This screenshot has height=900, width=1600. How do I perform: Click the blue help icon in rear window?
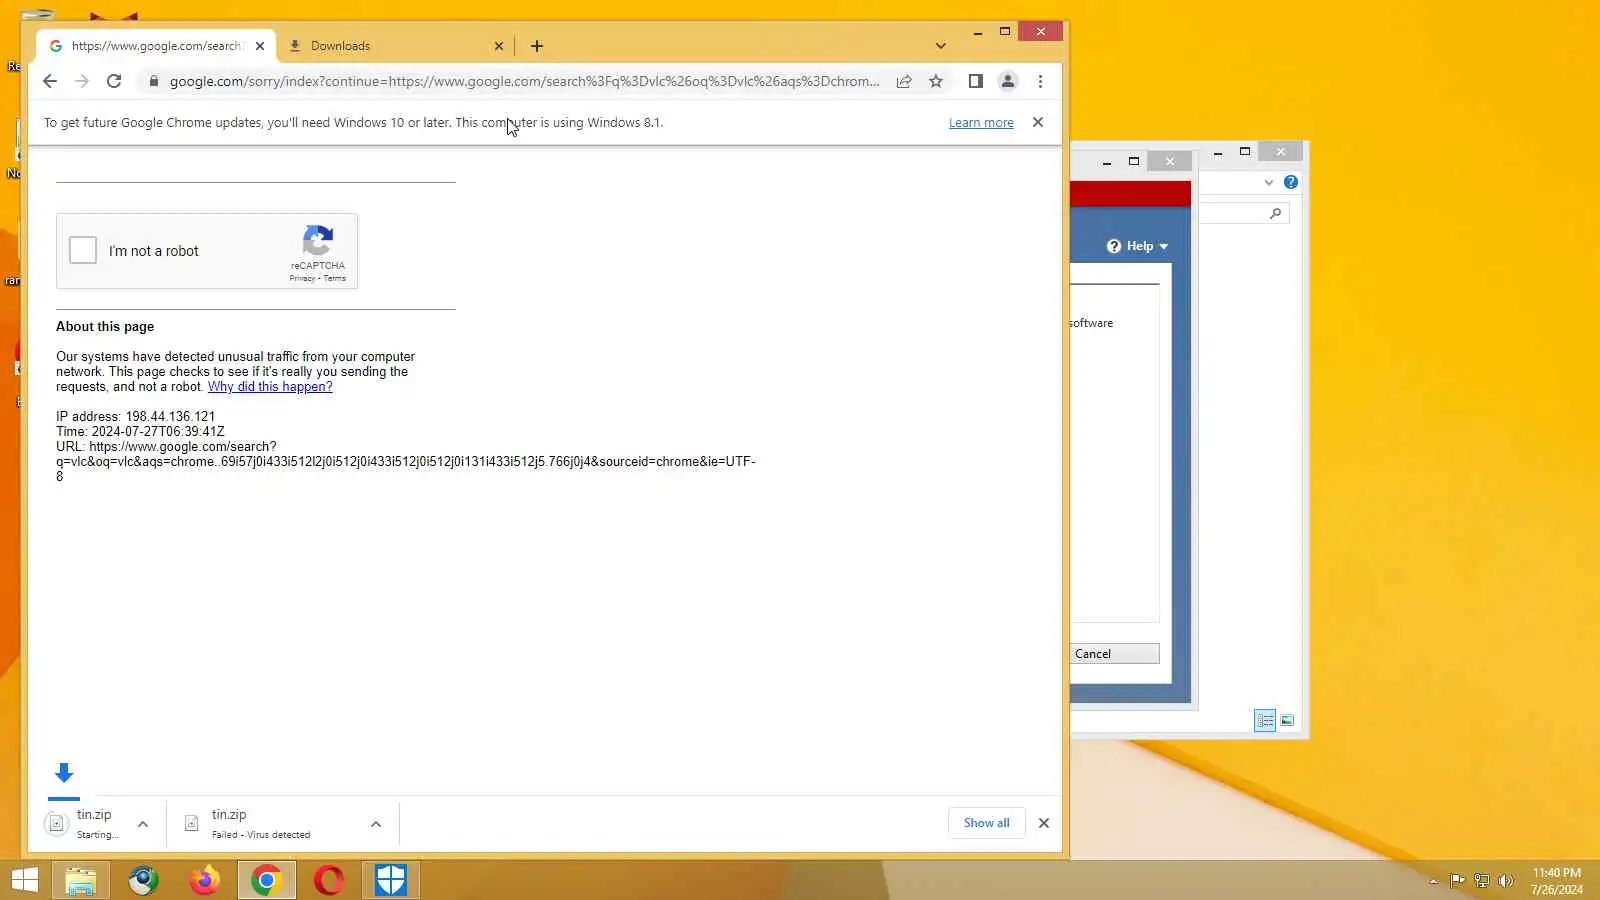[1291, 182]
